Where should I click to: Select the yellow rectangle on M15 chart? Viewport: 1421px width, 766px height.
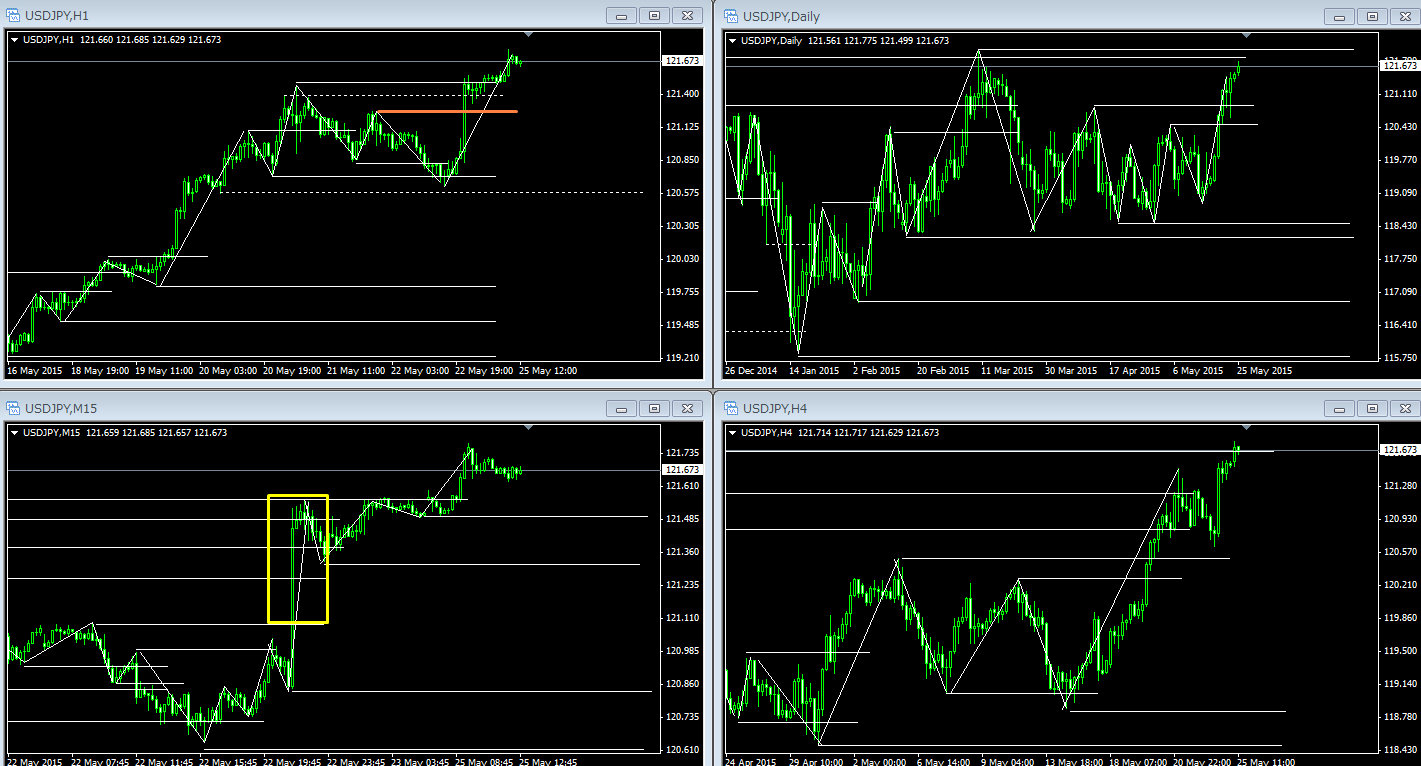[269, 560]
